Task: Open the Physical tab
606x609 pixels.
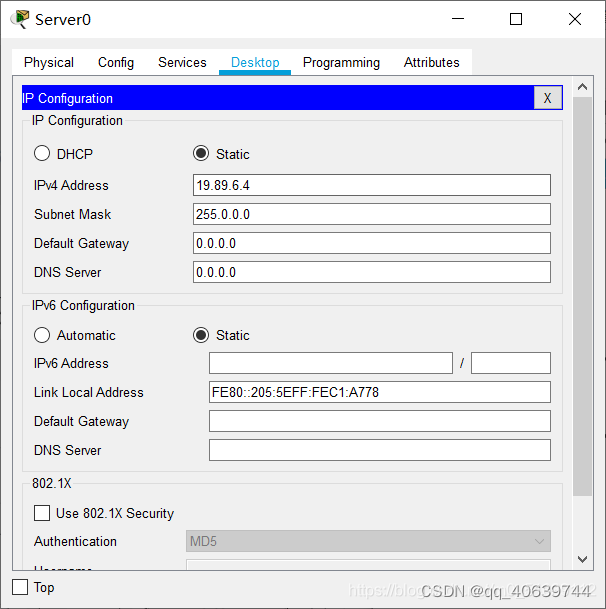Action: (x=49, y=62)
